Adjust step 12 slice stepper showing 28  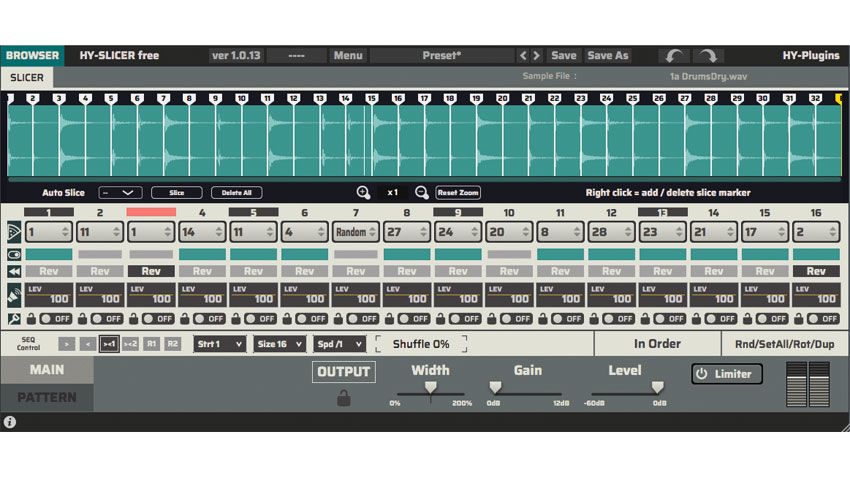(611, 232)
